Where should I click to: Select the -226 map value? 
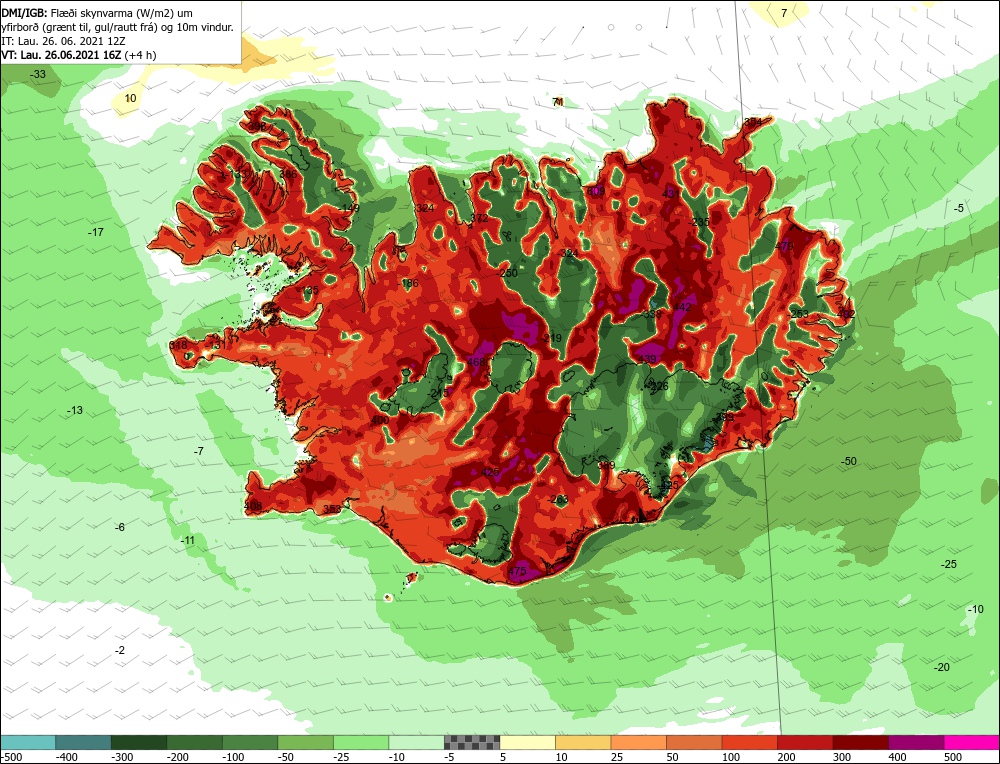point(658,386)
